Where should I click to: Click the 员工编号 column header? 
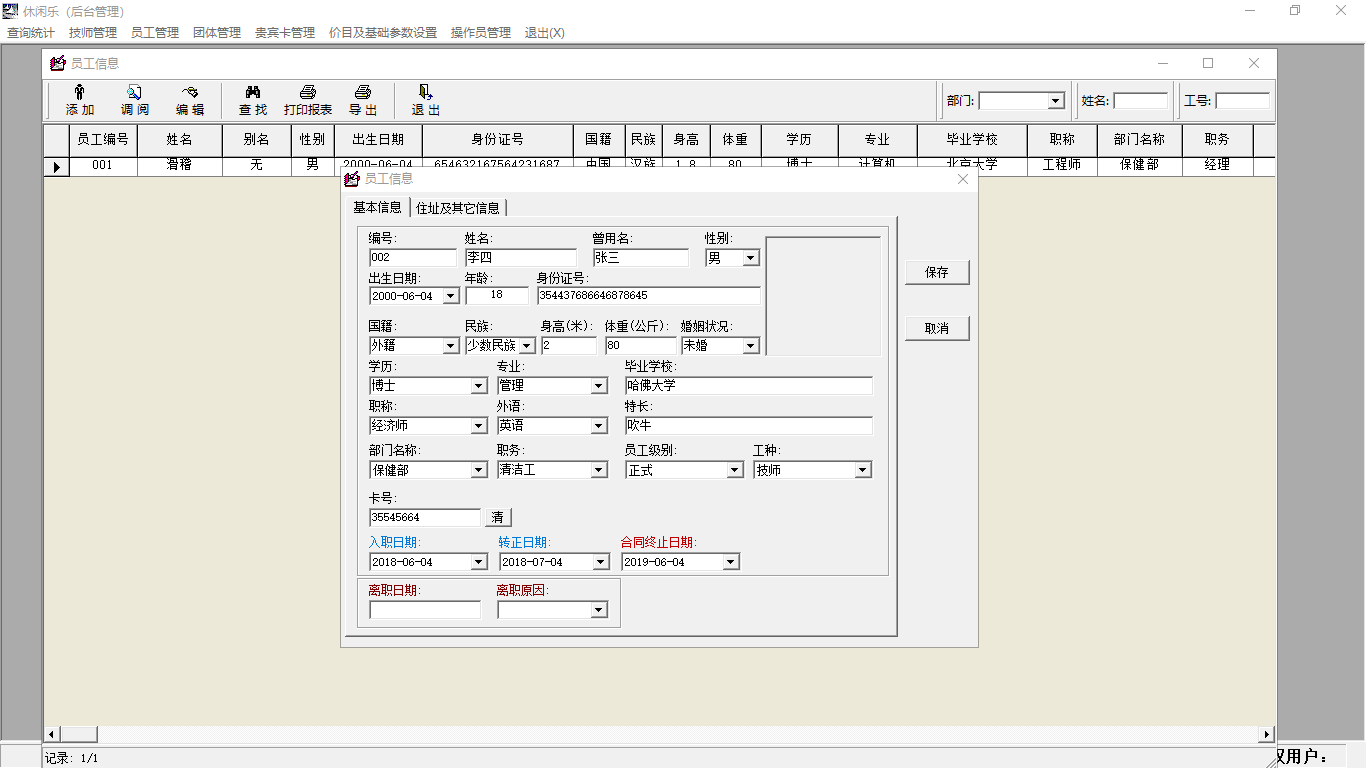point(103,140)
